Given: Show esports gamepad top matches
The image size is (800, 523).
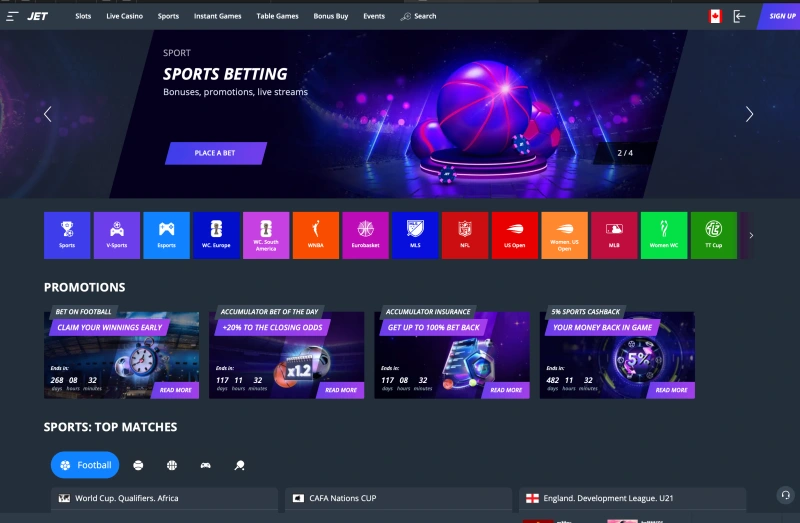Looking at the screenshot, I should [x=206, y=465].
